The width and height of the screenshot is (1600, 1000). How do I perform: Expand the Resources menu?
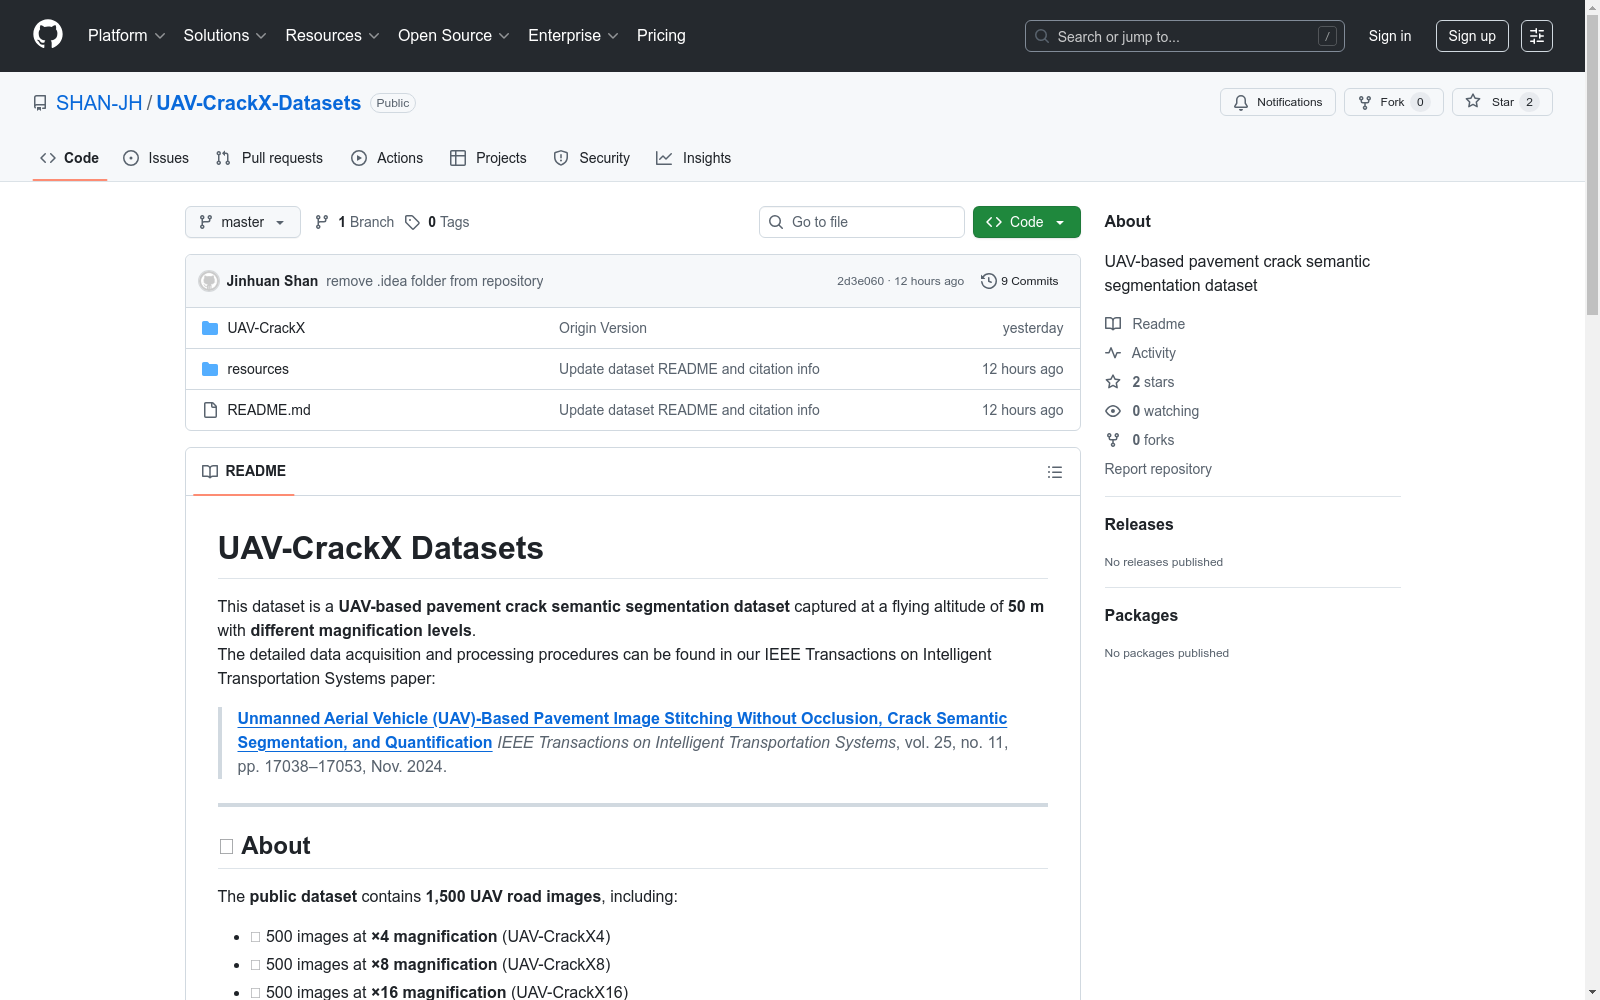[x=333, y=36]
